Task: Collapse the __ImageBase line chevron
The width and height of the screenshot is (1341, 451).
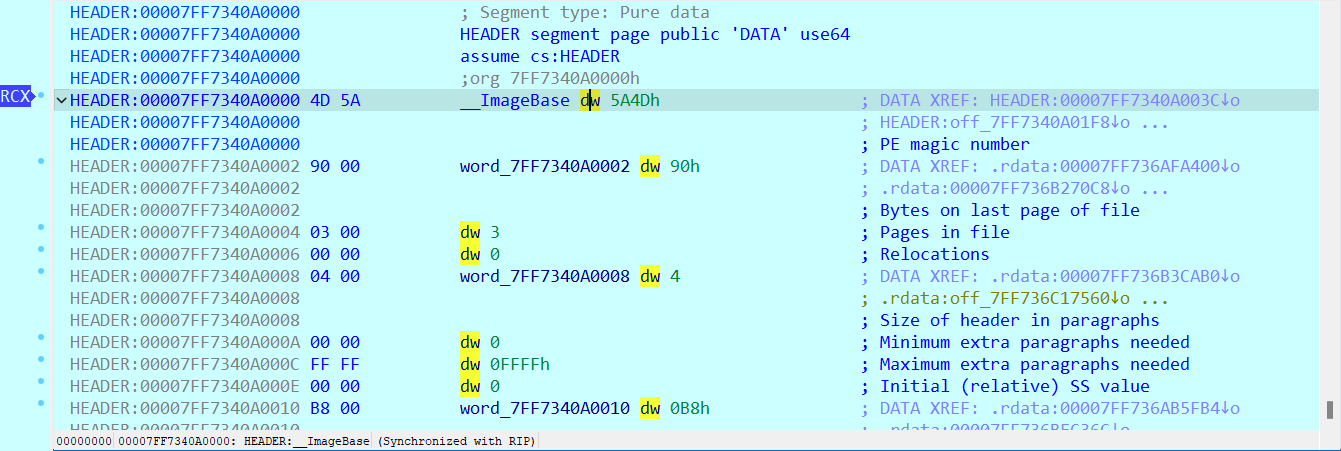Action: click(61, 101)
